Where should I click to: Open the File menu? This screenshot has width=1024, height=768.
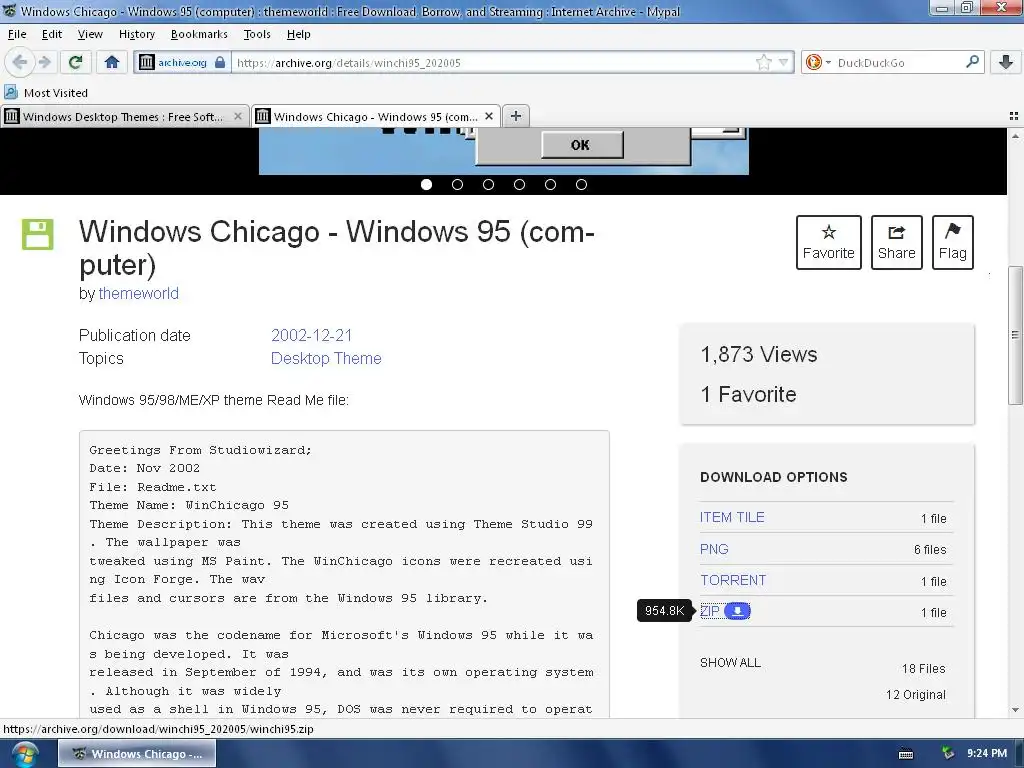17,34
